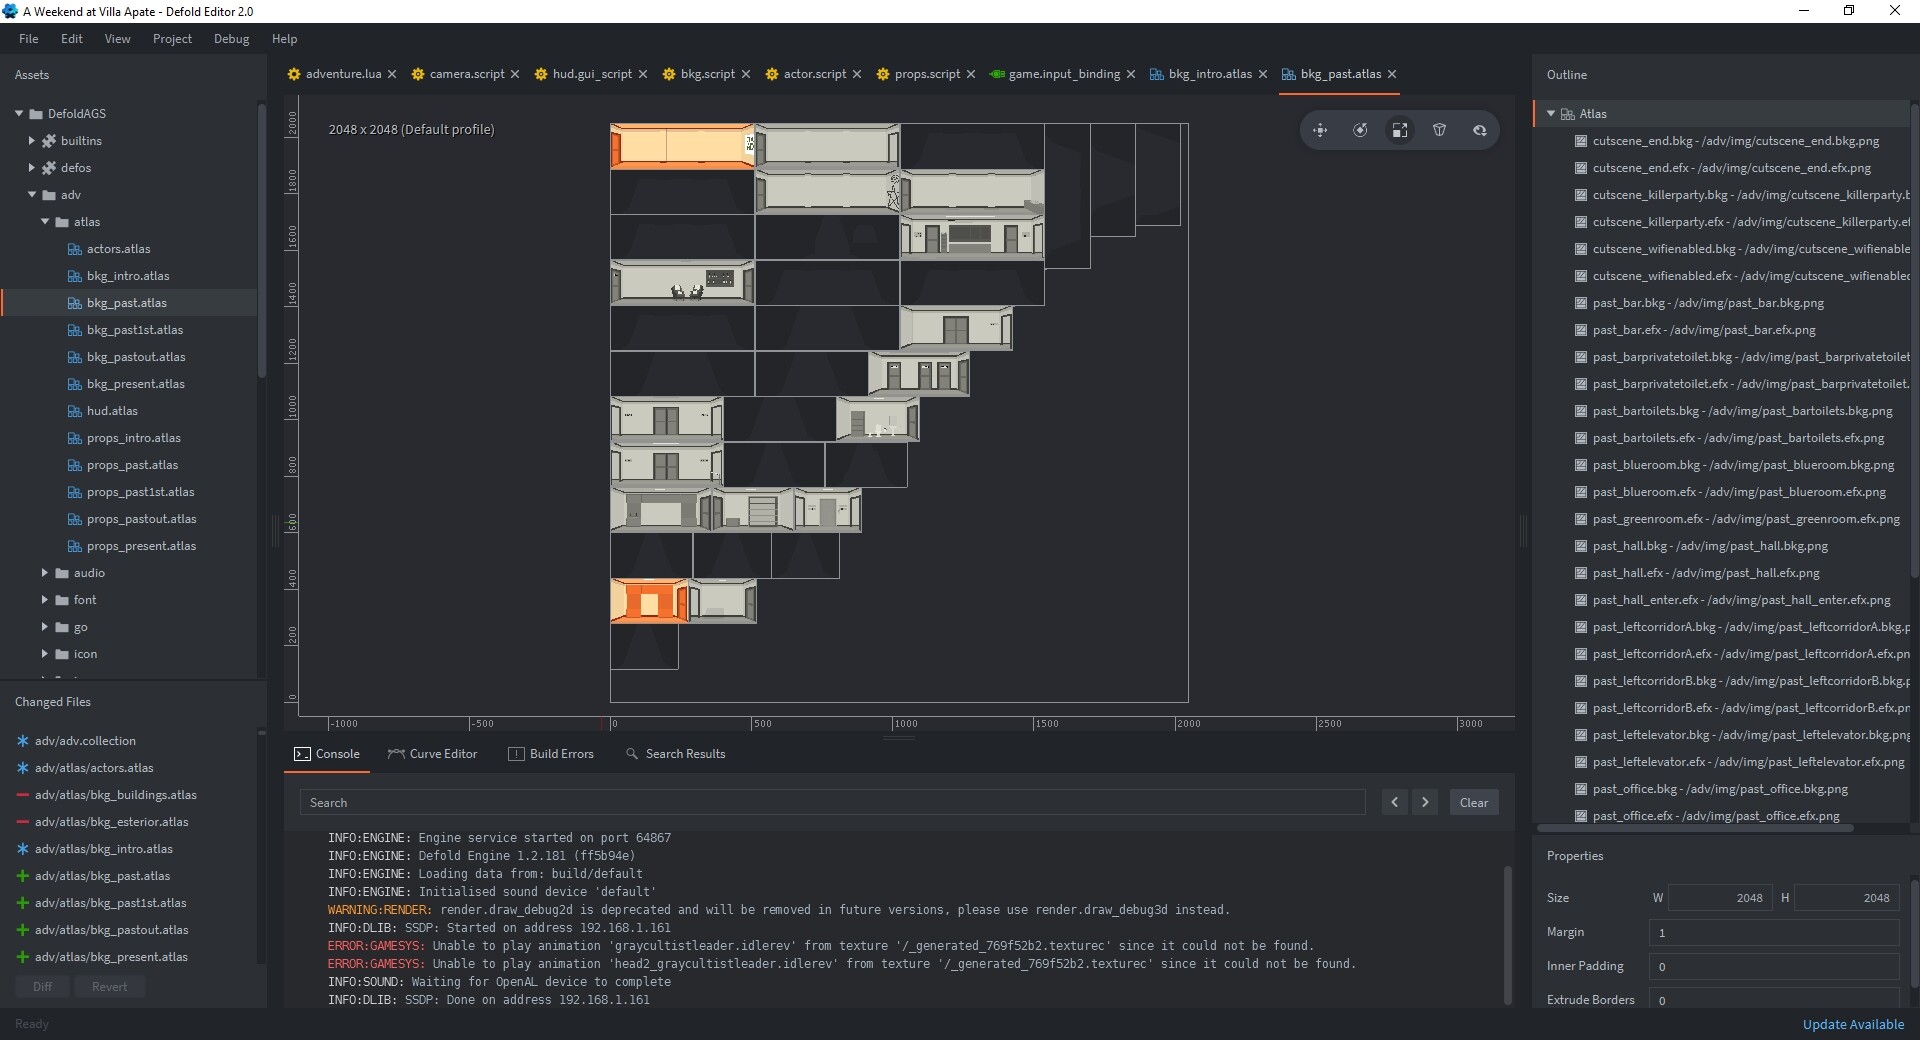Go to the next console search match

click(x=1425, y=802)
